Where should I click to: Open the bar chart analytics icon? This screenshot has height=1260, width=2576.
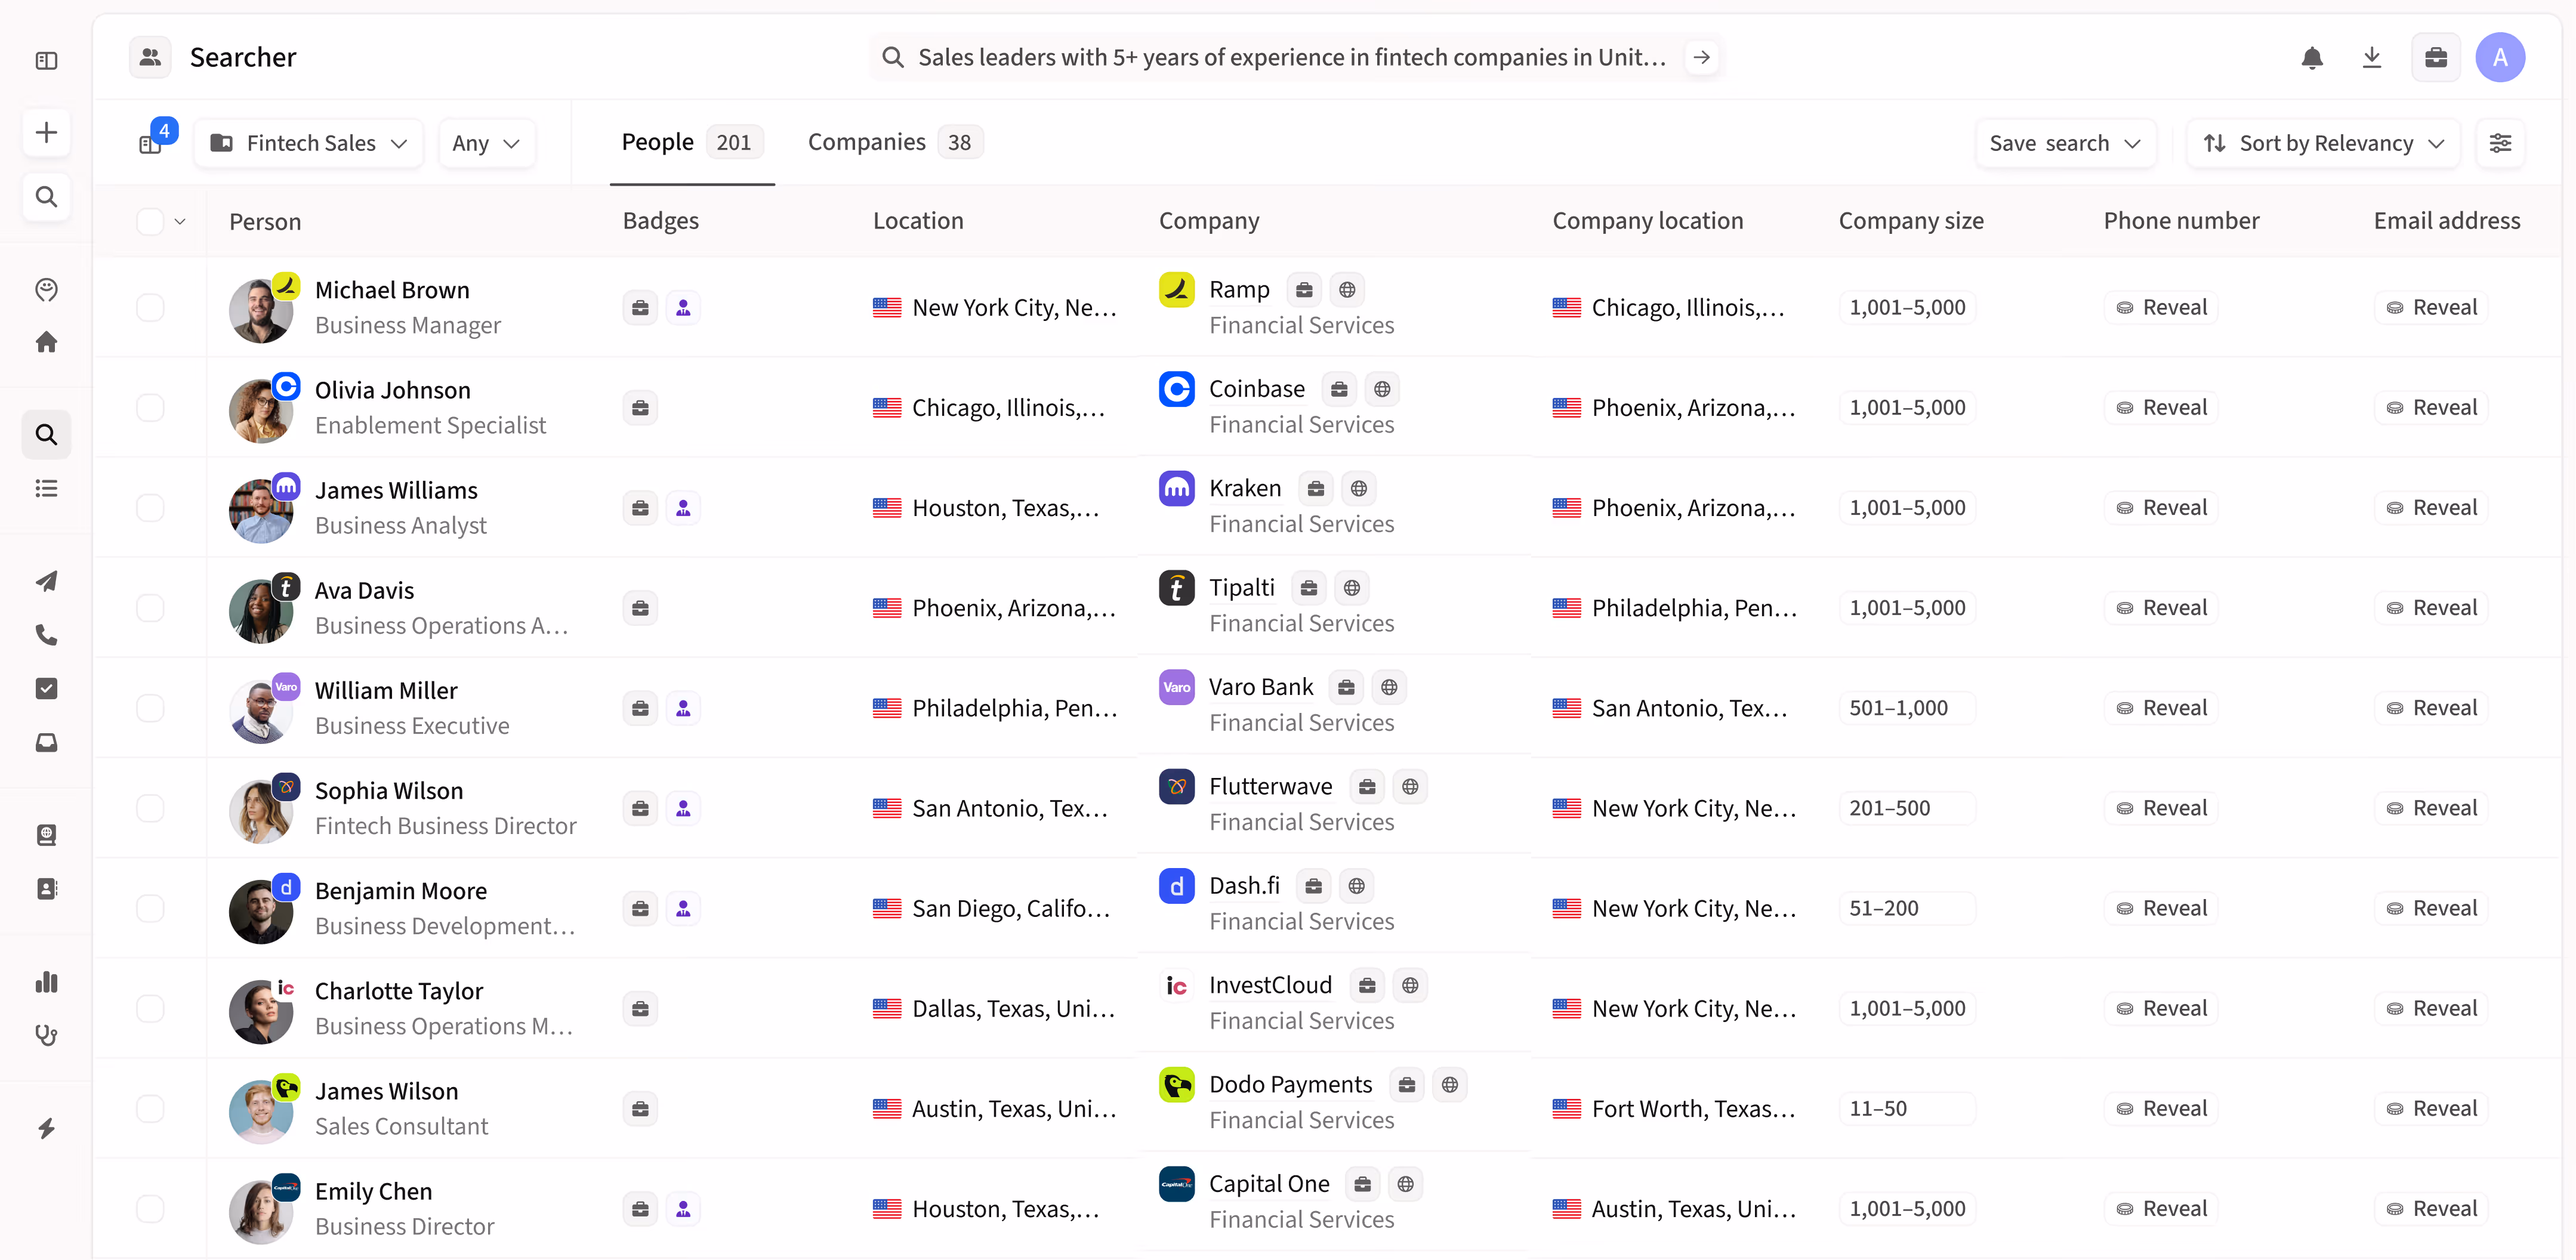tap(46, 982)
